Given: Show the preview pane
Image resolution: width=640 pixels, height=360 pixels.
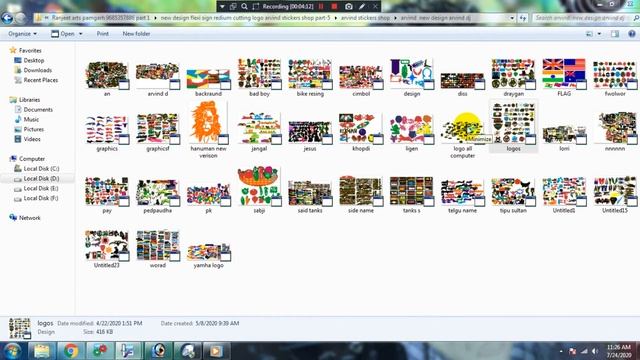Looking at the screenshot, I should tap(615, 34).
